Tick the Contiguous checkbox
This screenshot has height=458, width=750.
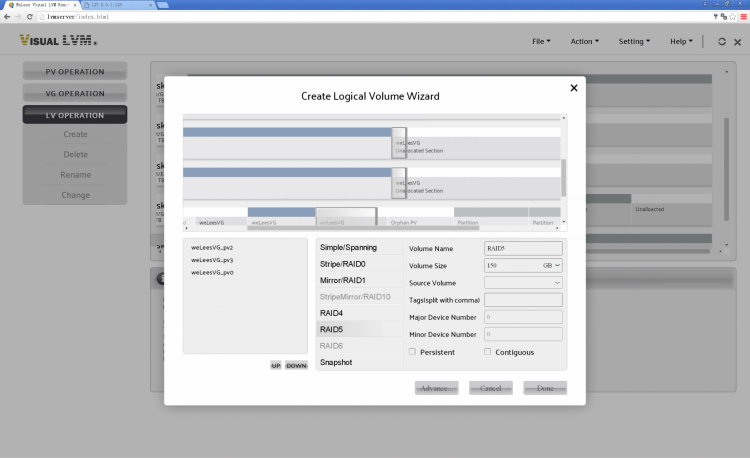[488, 352]
